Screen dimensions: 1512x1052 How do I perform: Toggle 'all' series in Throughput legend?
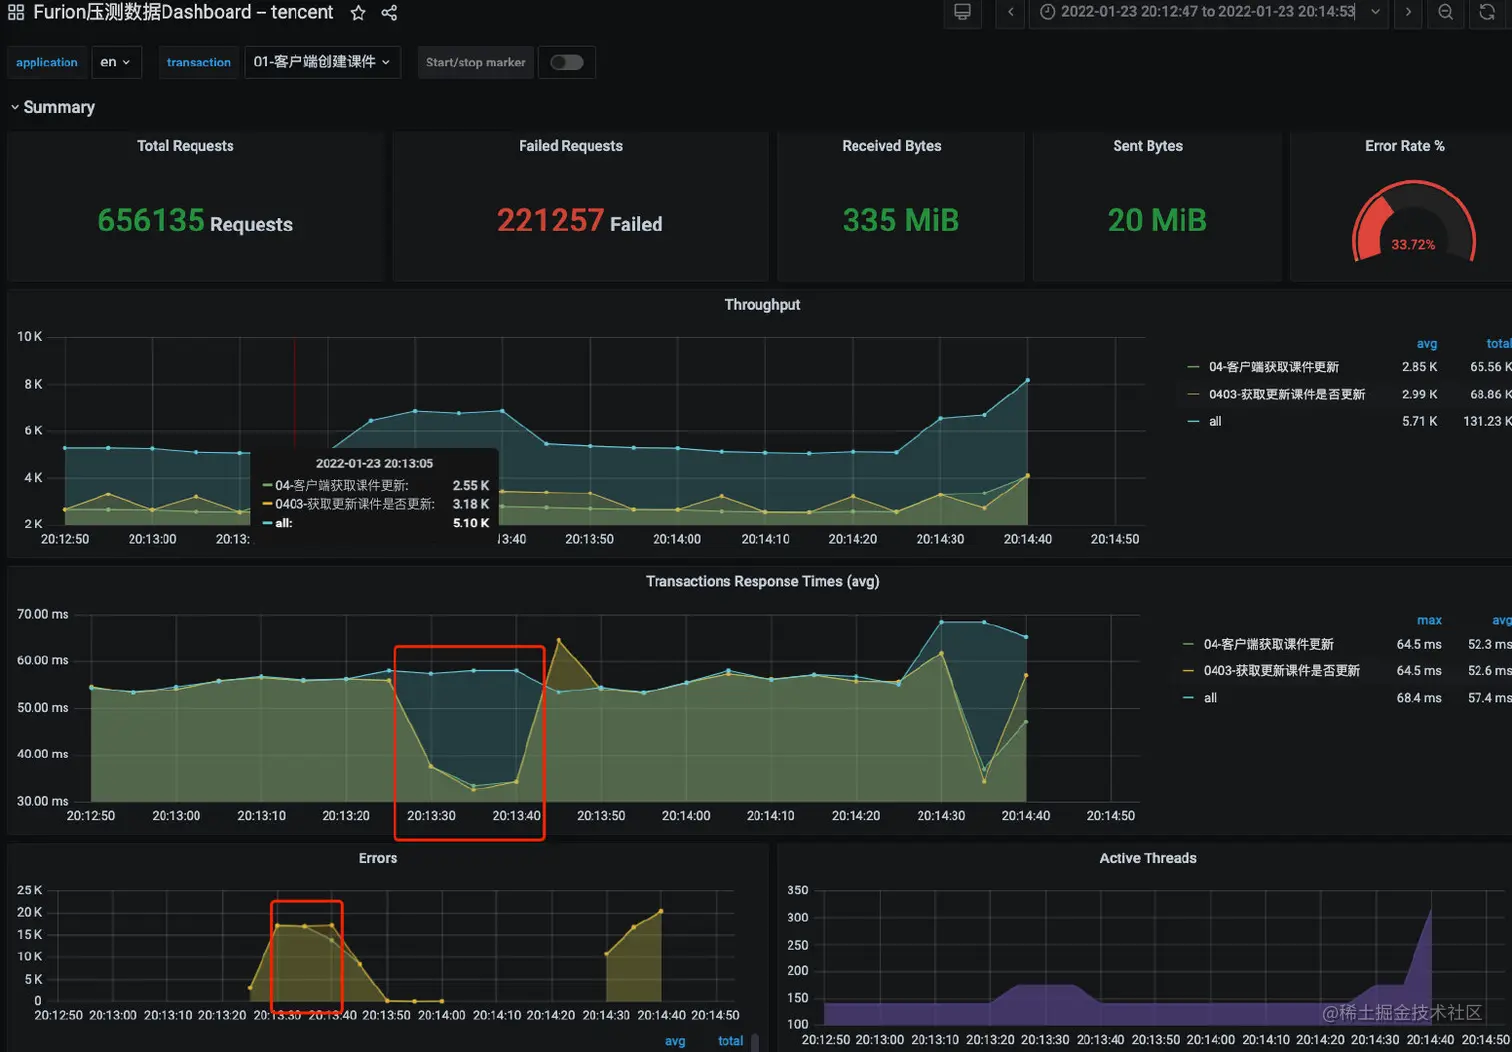click(x=1215, y=421)
